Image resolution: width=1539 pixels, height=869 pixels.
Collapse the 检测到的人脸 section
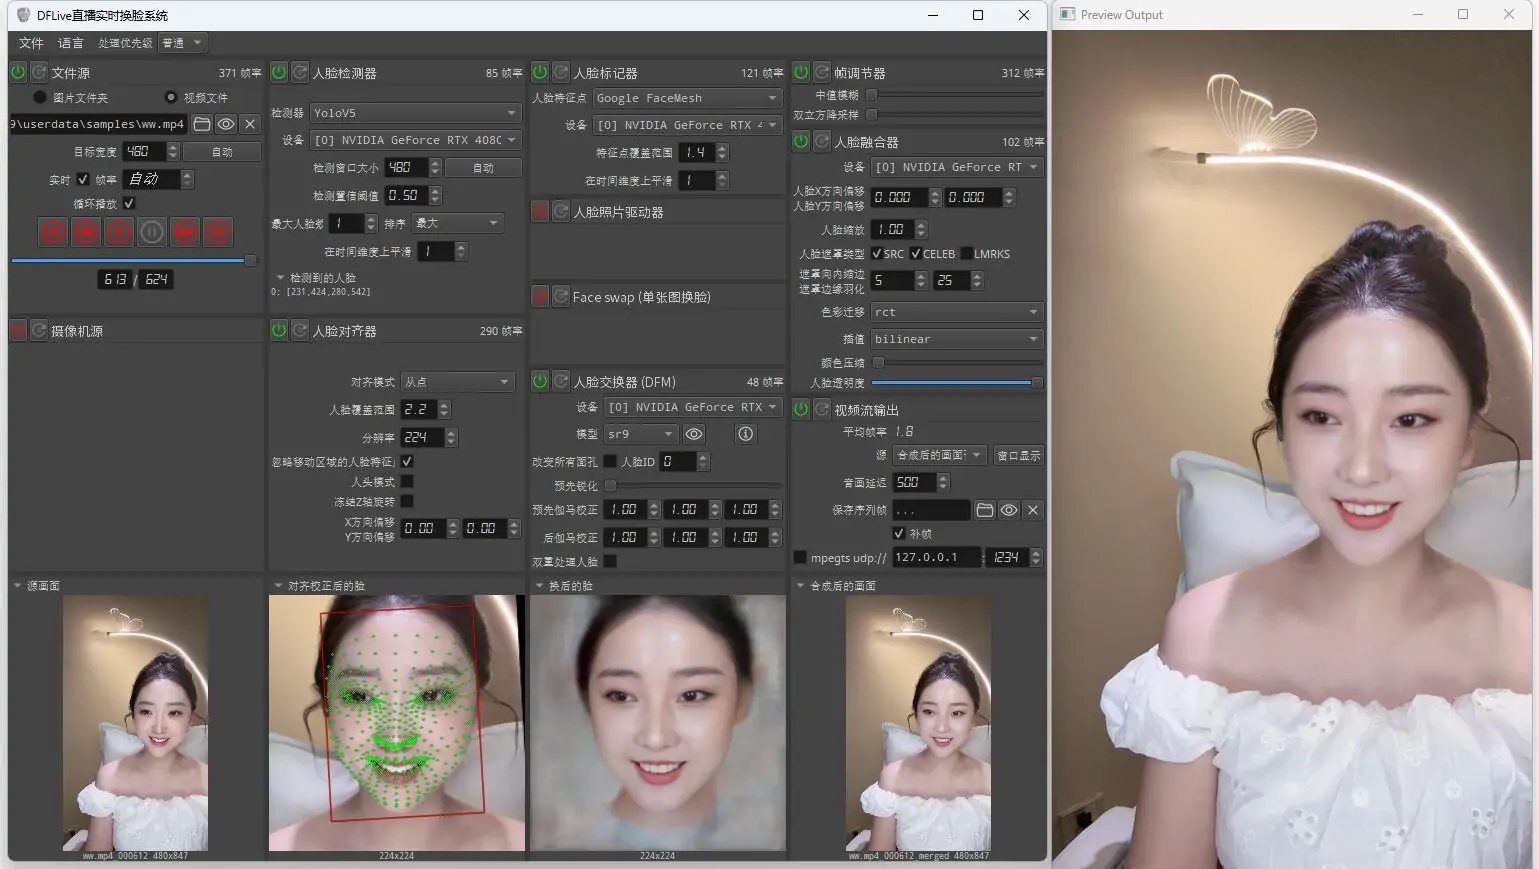[281, 278]
